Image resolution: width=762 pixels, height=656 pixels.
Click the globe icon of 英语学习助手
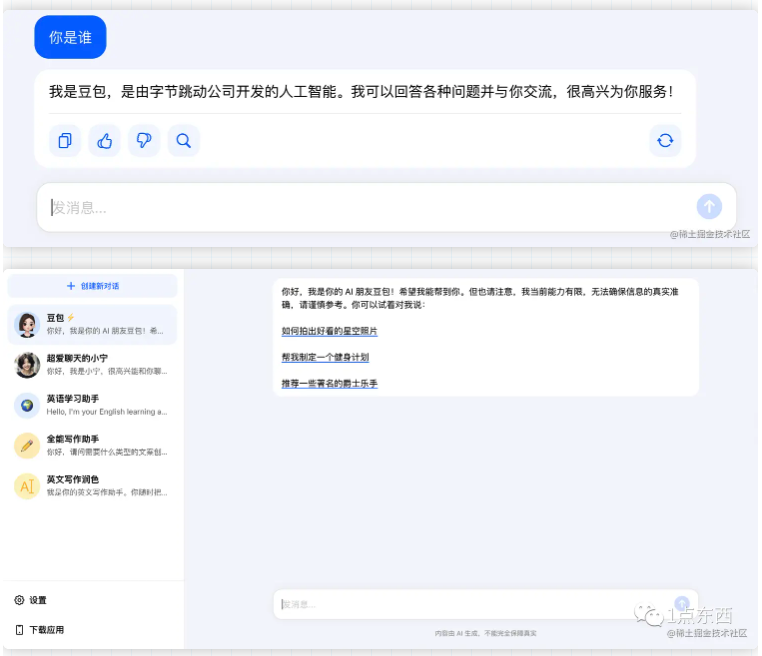pyautogui.click(x=27, y=405)
